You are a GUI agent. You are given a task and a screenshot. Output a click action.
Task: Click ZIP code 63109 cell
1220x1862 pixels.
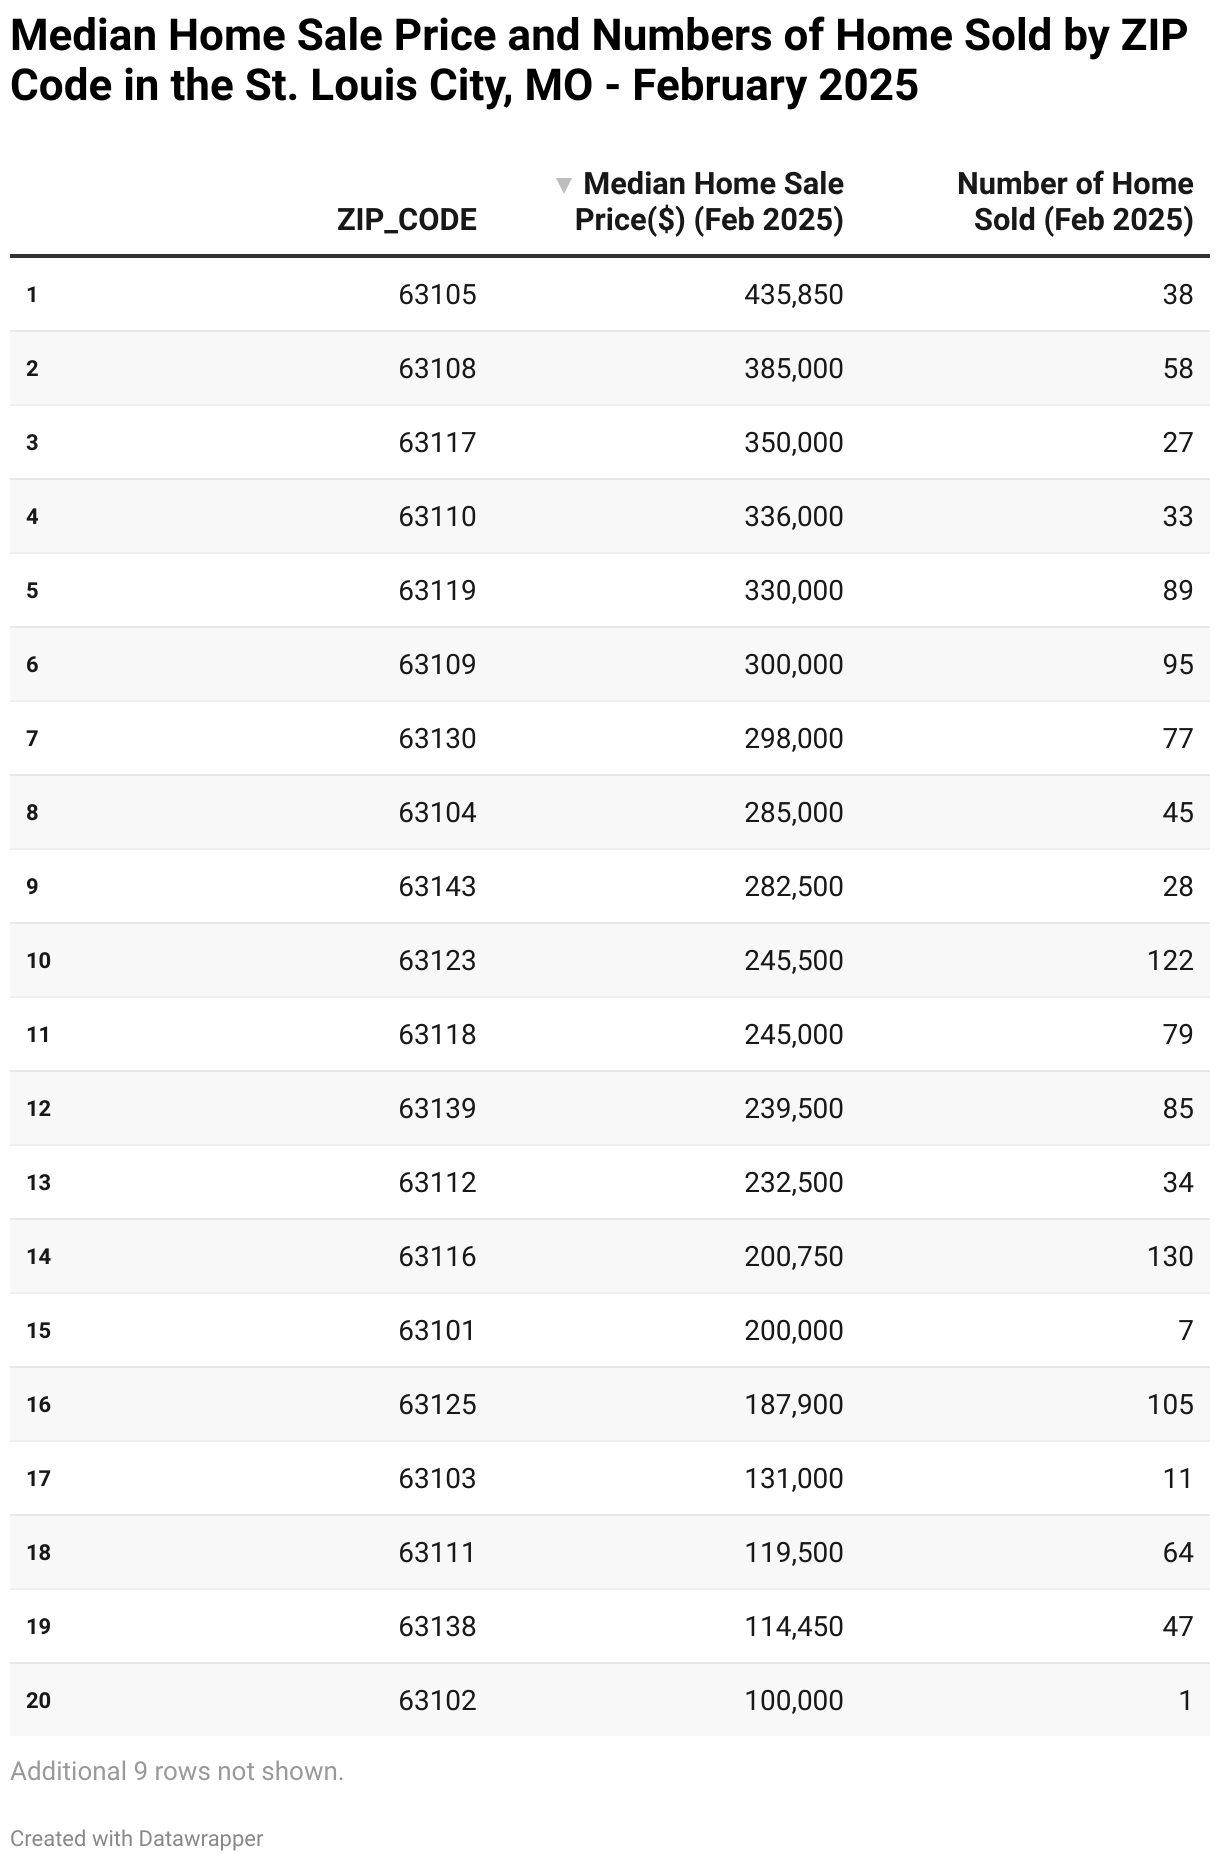click(x=437, y=664)
